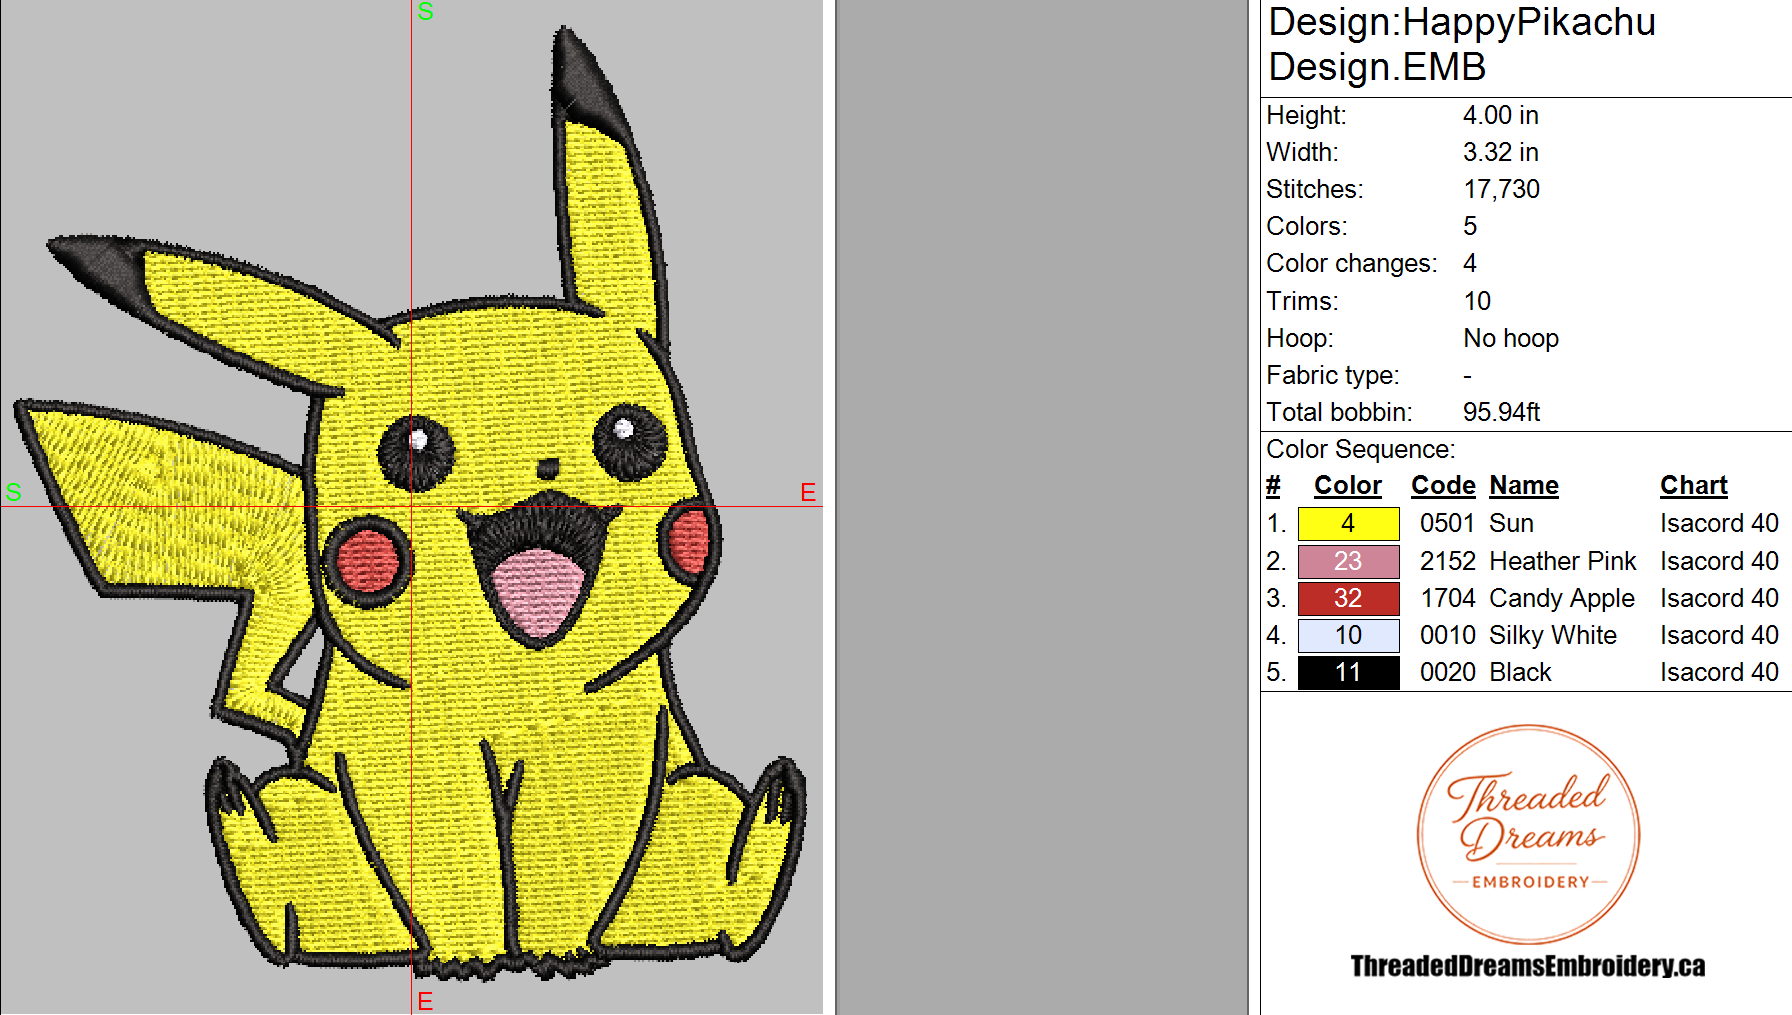The width and height of the screenshot is (1792, 1015).
Task: Click the Candy Apple red swatch 32
Action: (1348, 598)
